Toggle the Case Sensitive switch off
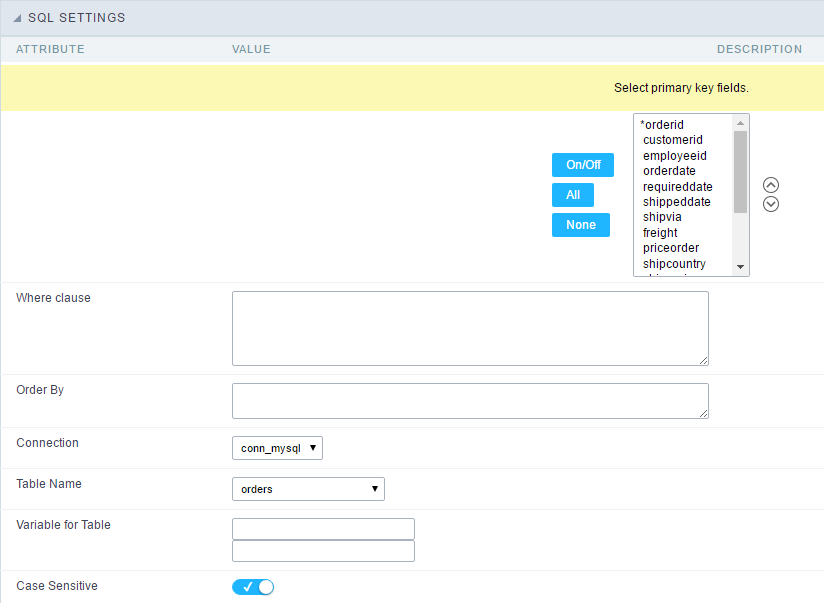 click(x=252, y=587)
